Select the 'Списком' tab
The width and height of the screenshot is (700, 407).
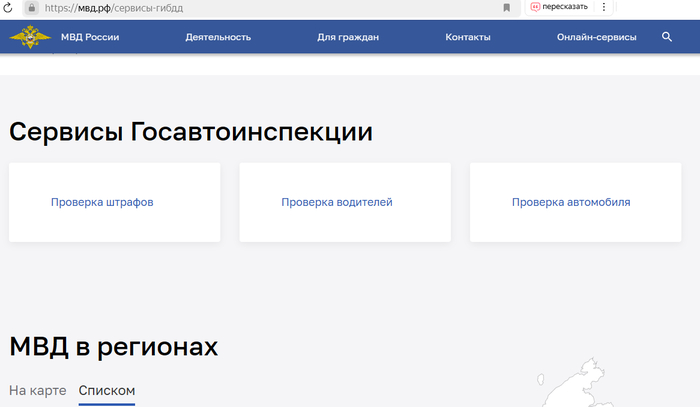click(x=106, y=390)
